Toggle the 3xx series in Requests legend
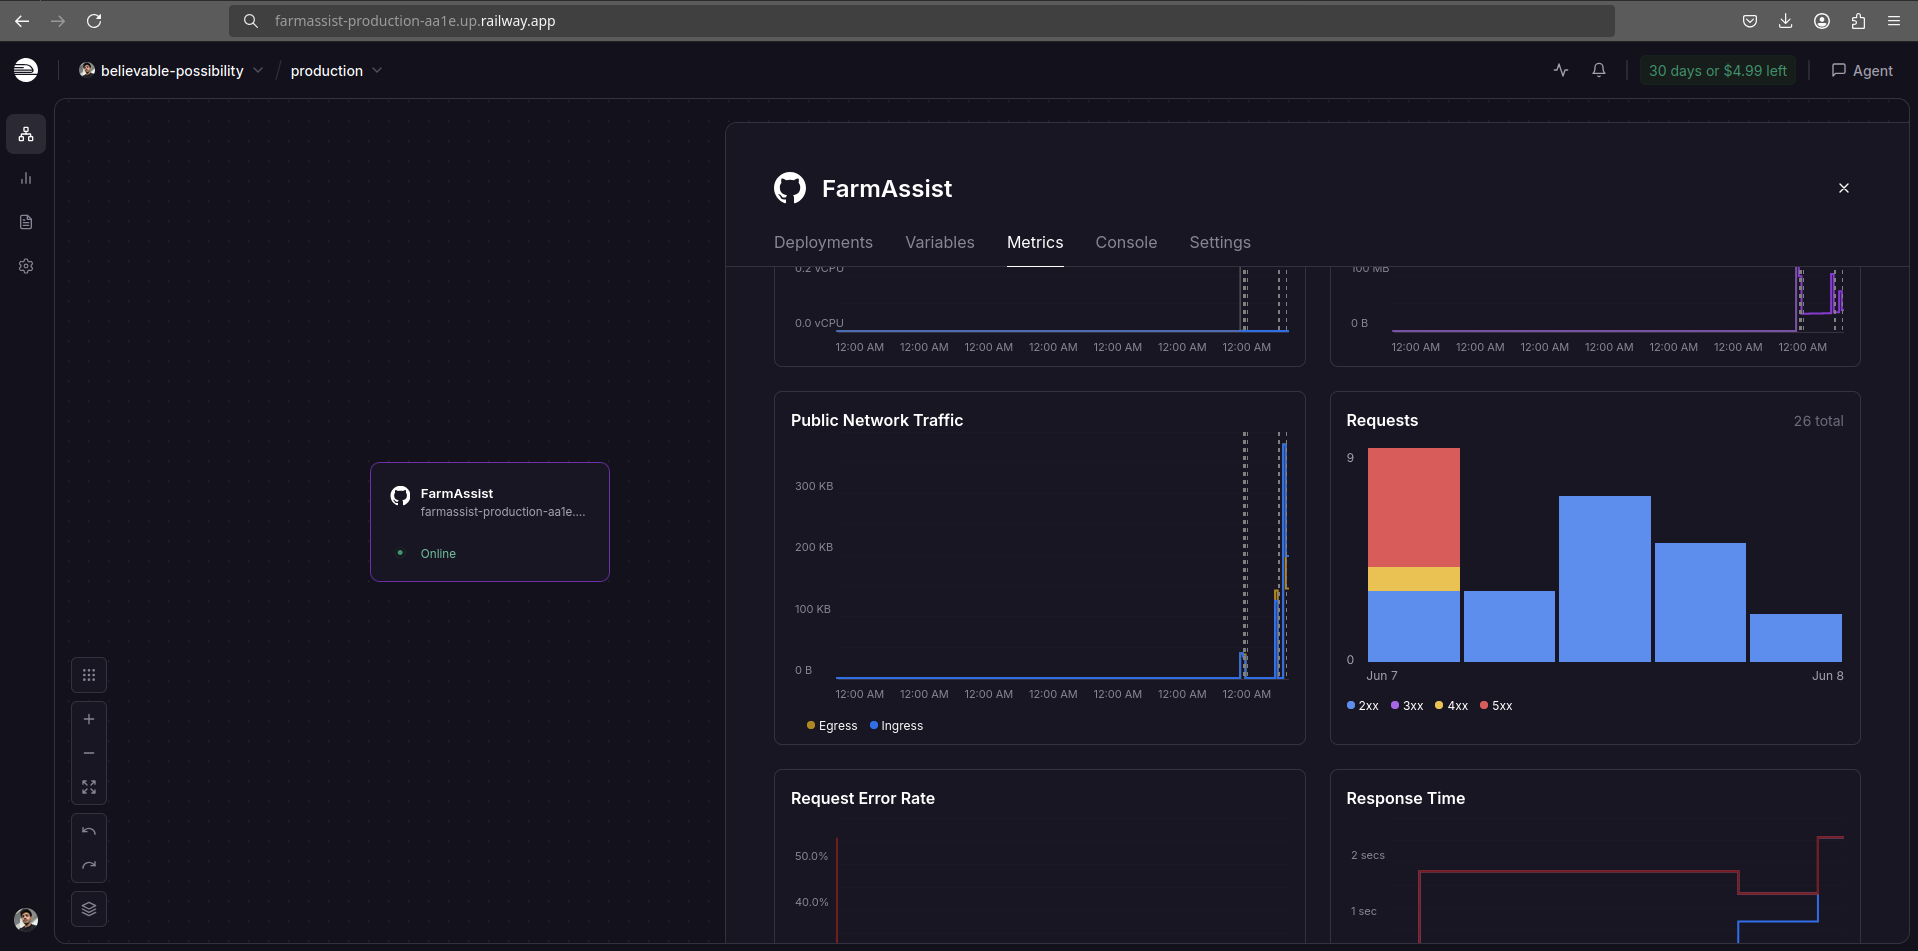This screenshot has width=1918, height=951. [x=1407, y=706]
